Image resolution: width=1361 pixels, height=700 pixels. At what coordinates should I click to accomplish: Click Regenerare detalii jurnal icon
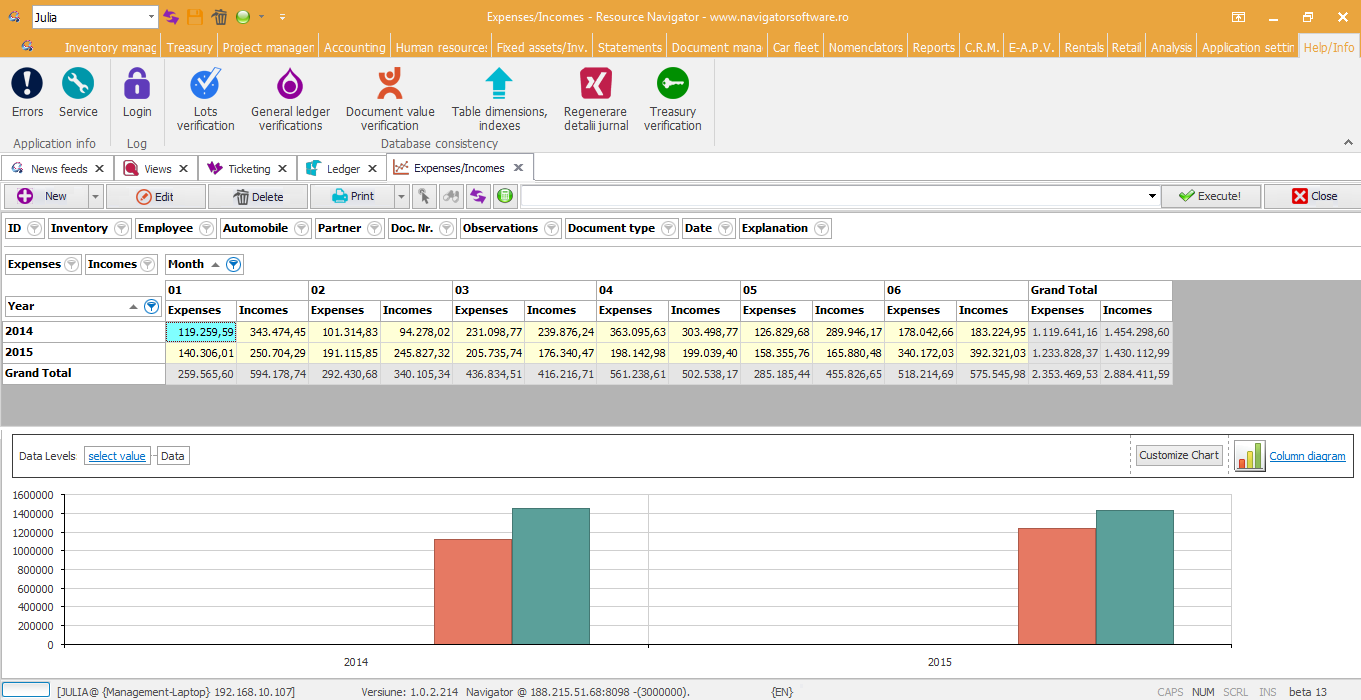pyautogui.click(x=596, y=84)
